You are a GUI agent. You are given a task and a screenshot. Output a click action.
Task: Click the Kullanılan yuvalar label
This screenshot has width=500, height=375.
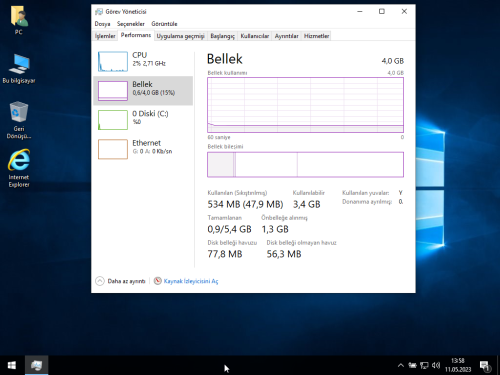(366, 193)
